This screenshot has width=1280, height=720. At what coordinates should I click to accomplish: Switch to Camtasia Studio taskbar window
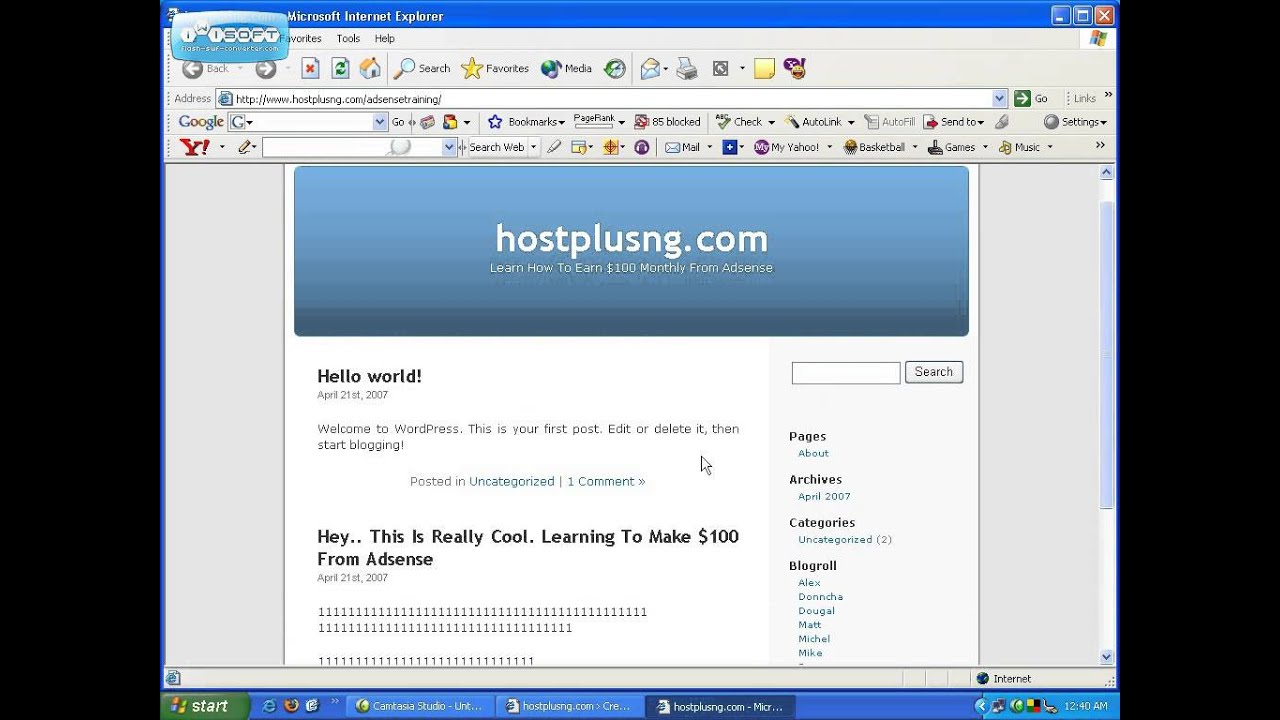420,706
